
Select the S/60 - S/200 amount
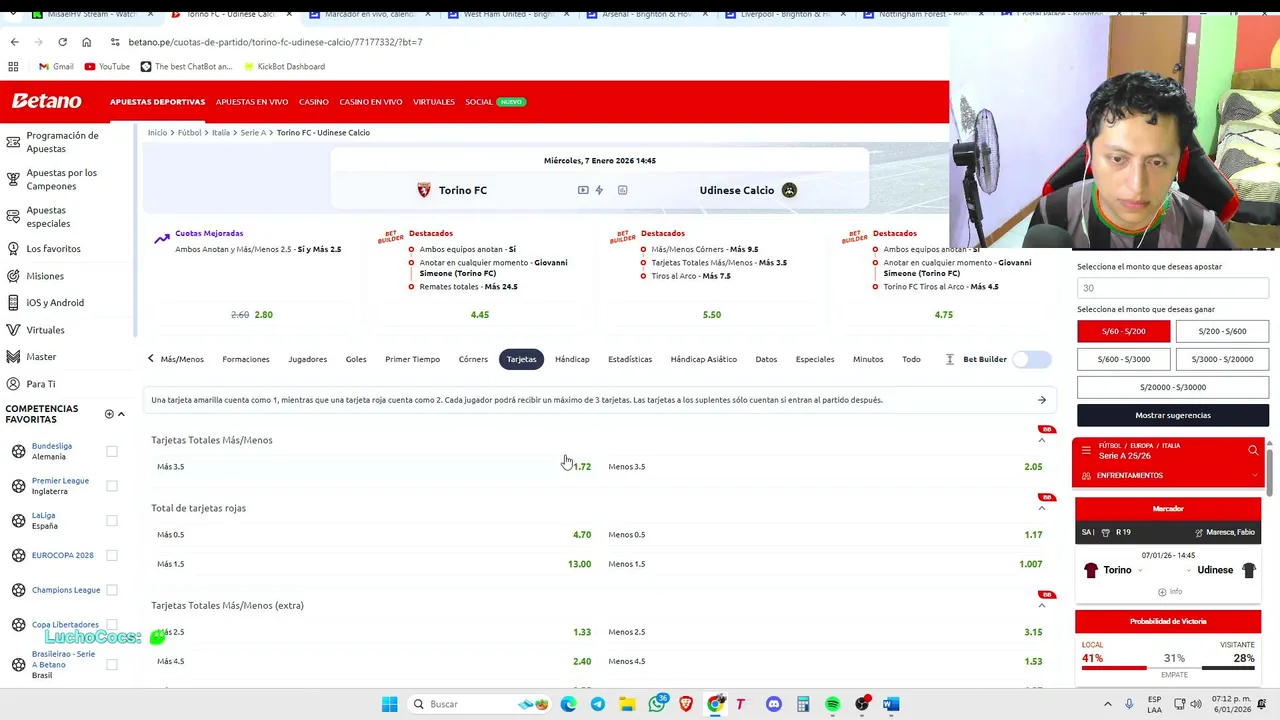pyautogui.click(x=1123, y=331)
